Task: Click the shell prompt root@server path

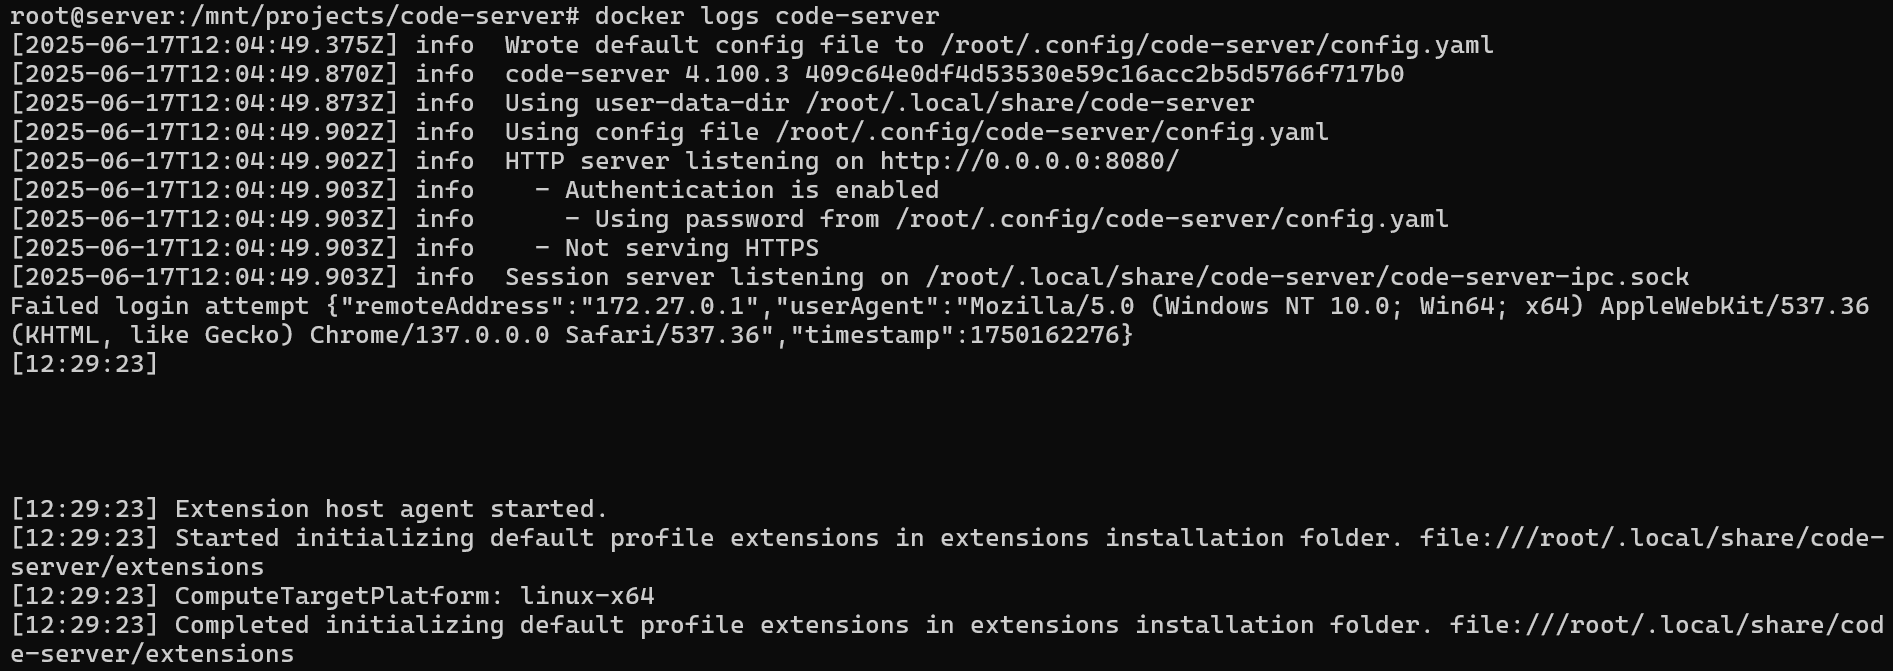Action: 294,16
